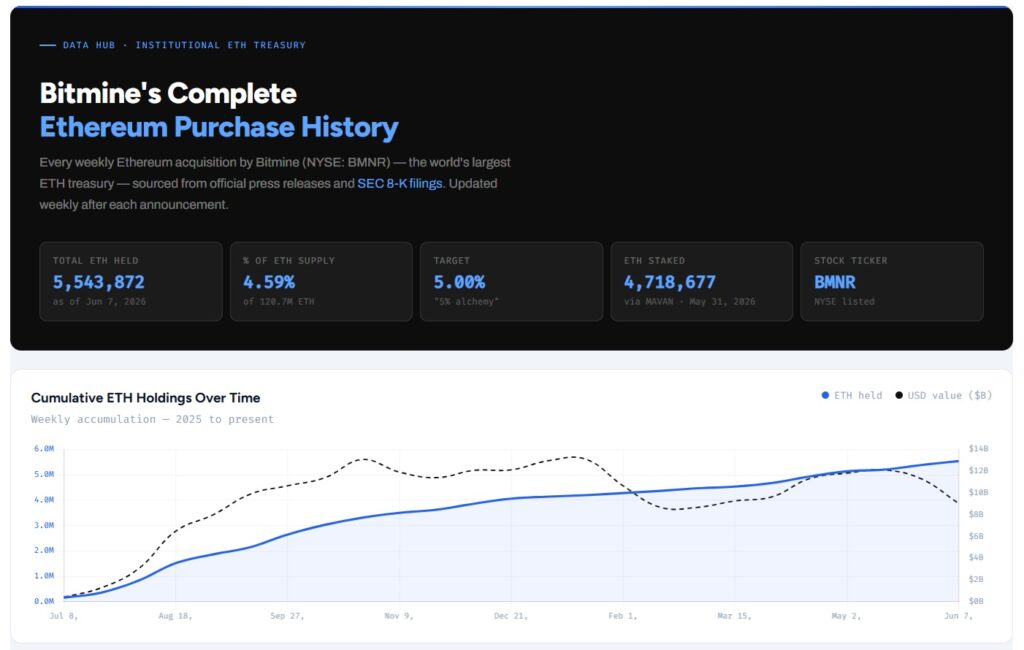Click the 'Bitmine's Complete' heading line

coord(168,93)
